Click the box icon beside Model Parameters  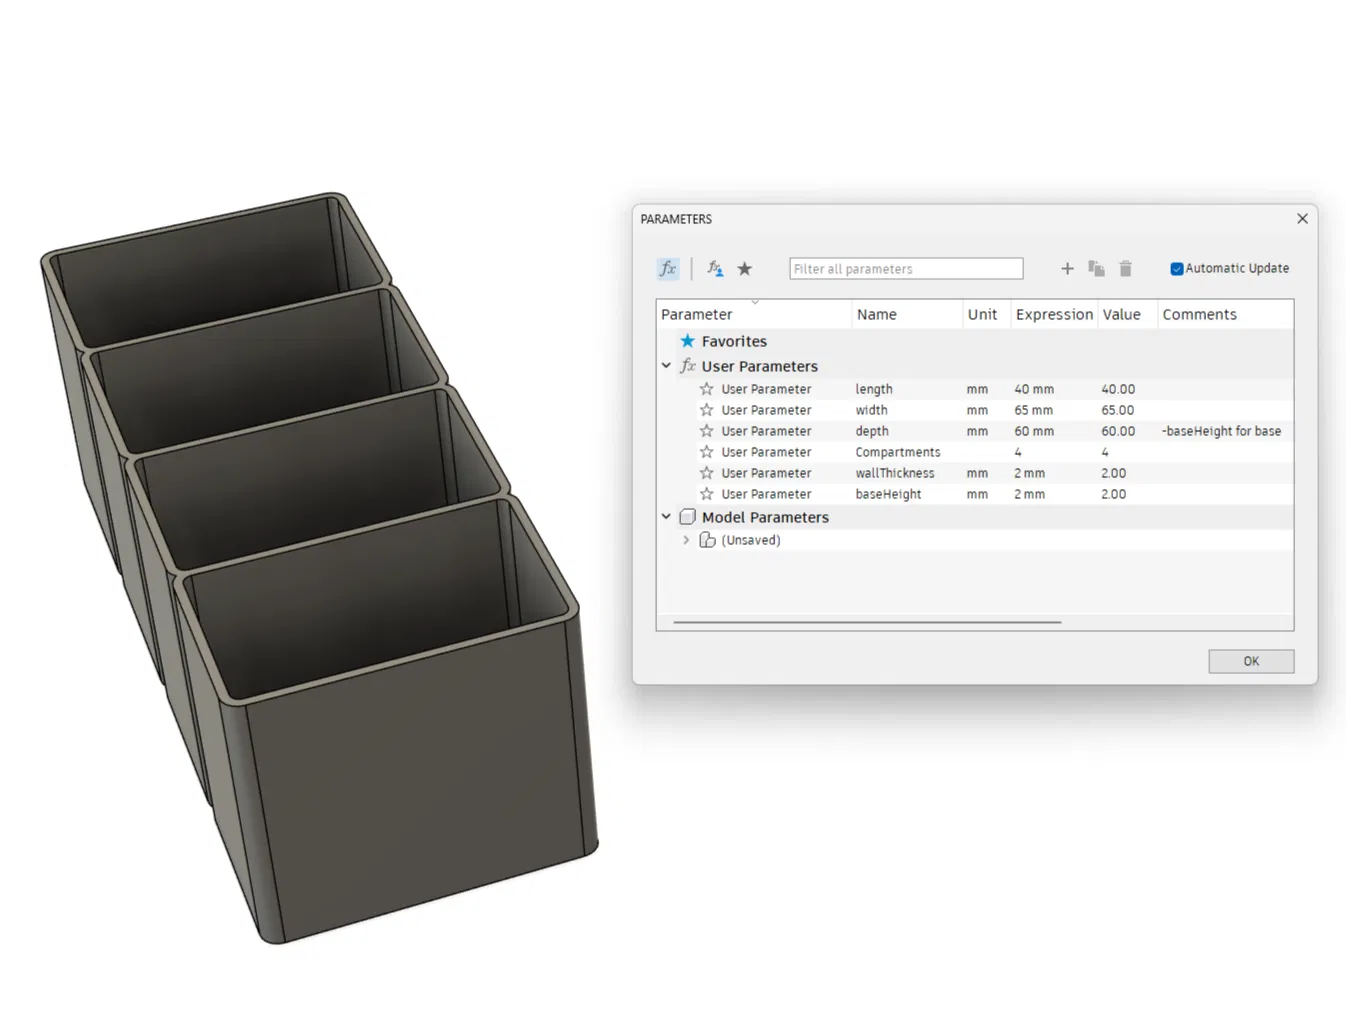click(688, 517)
